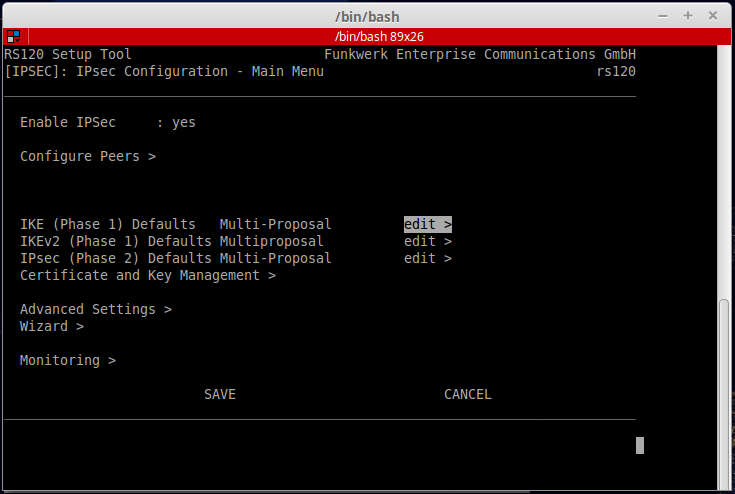The image size is (735, 494).
Task: Launch the IPsec Wizard
Action: pos(52,326)
